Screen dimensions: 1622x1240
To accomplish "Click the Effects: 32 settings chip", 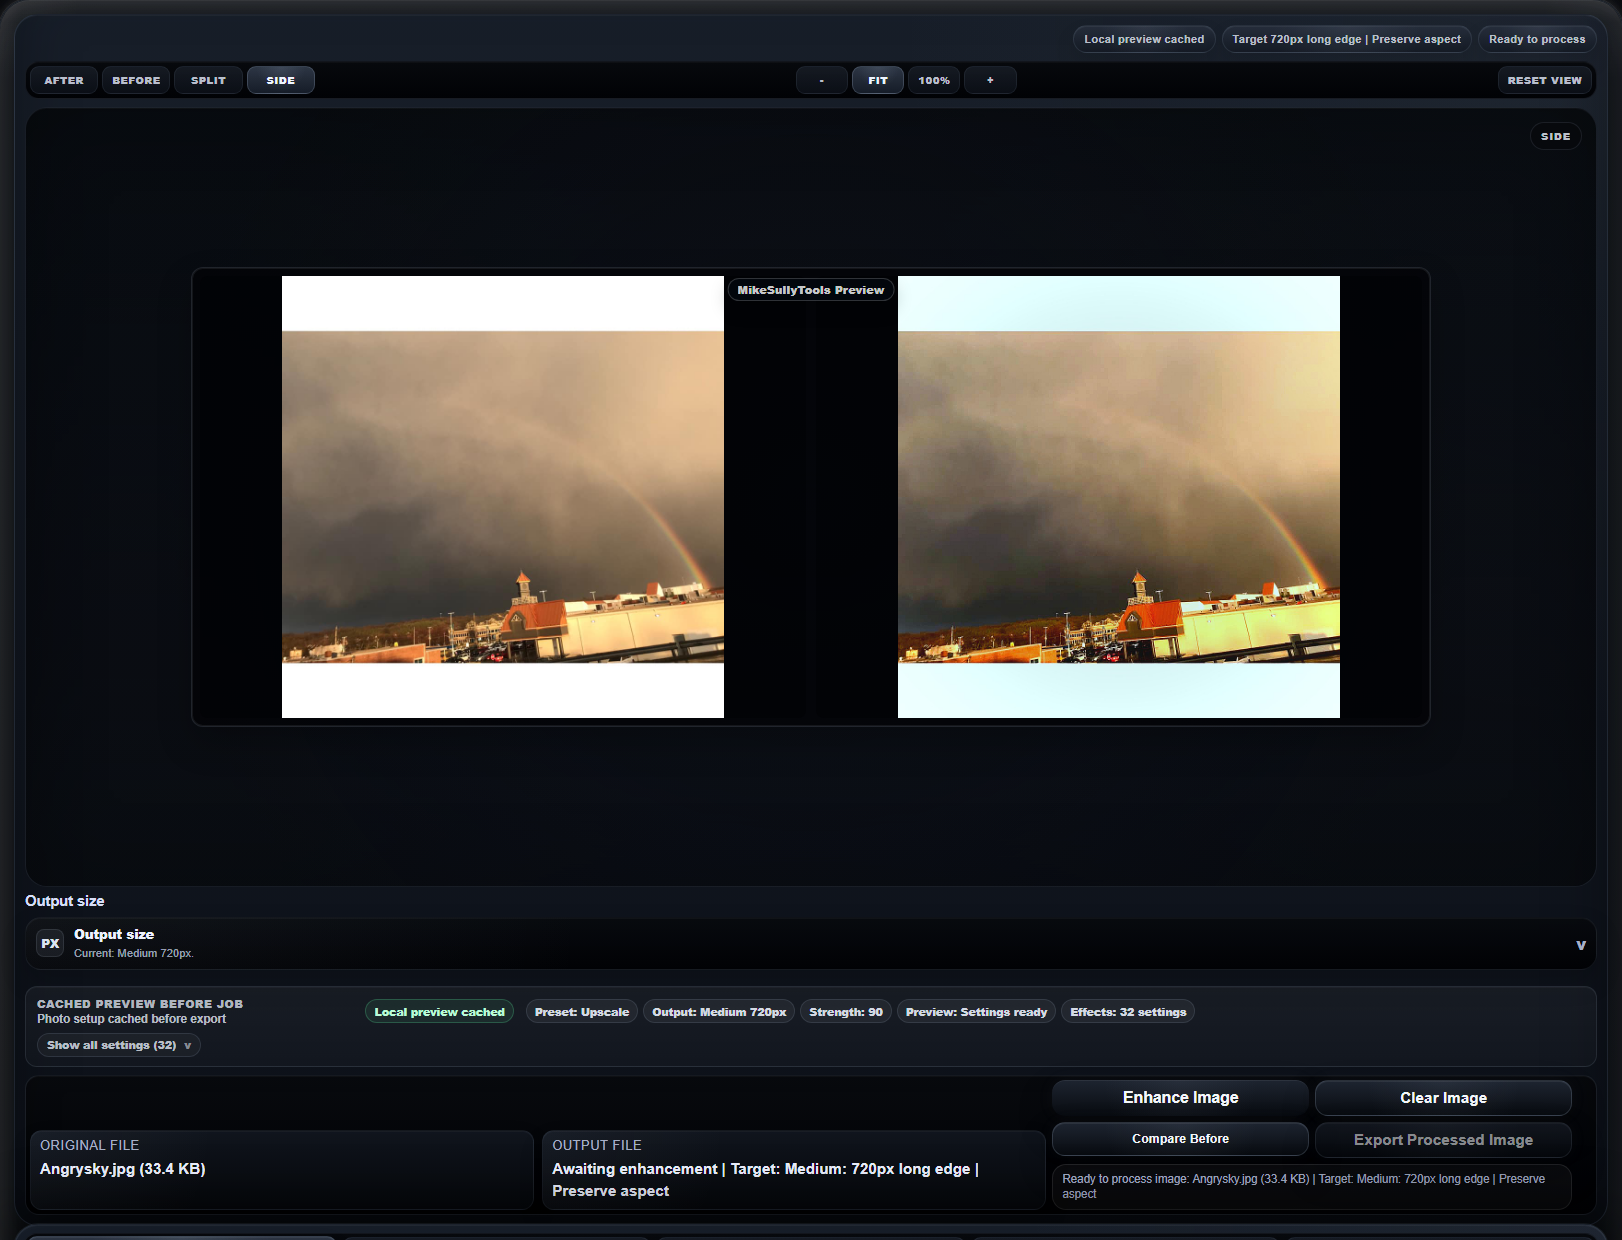I will click(x=1128, y=1012).
